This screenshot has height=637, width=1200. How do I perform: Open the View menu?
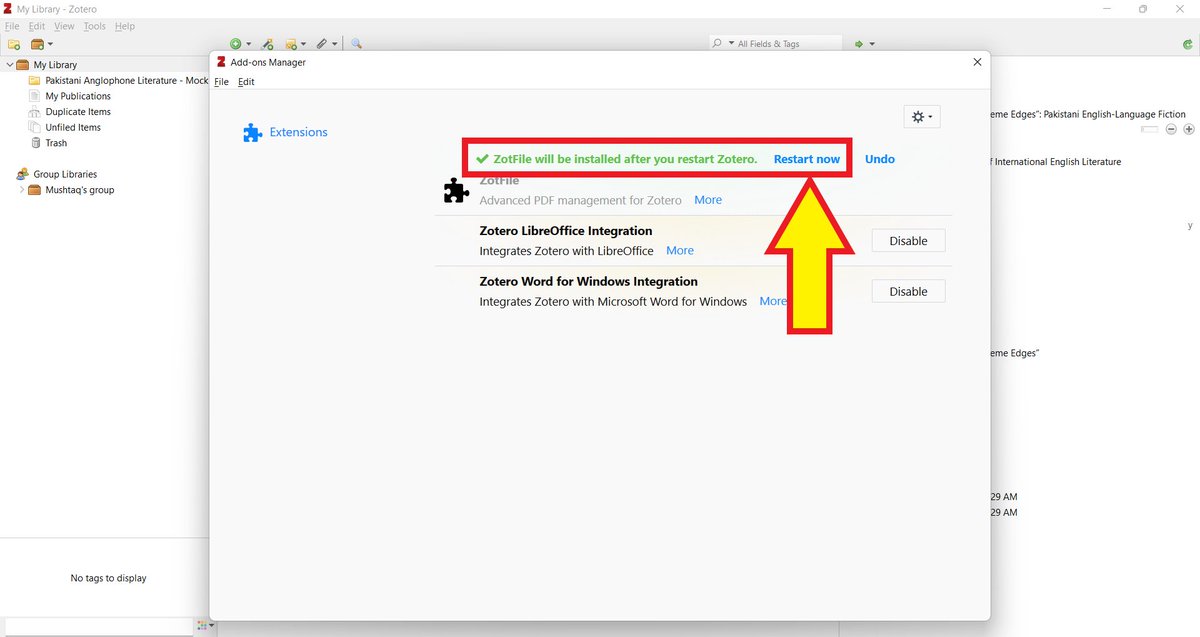[64, 26]
